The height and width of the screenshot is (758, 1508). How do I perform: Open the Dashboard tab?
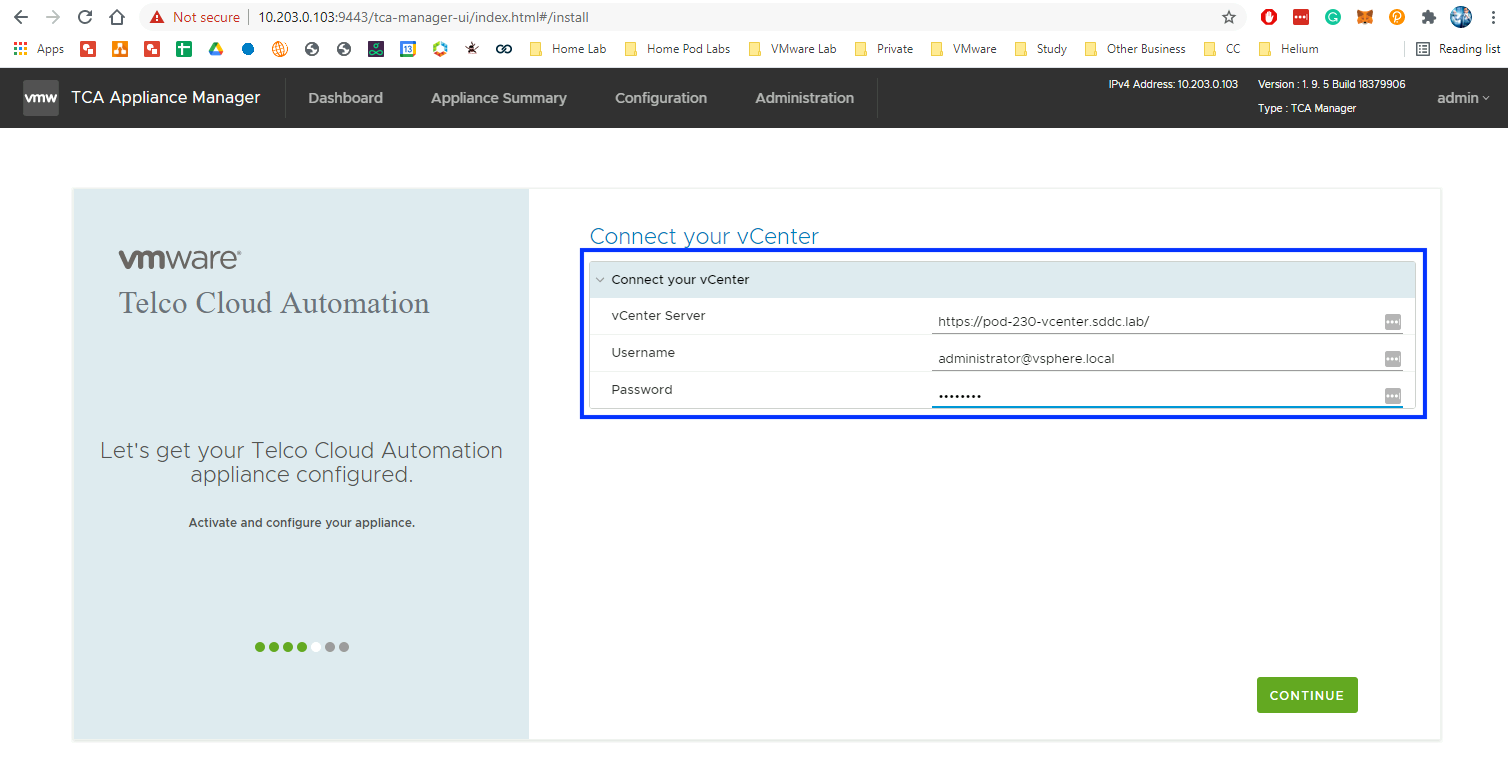click(x=345, y=98)
